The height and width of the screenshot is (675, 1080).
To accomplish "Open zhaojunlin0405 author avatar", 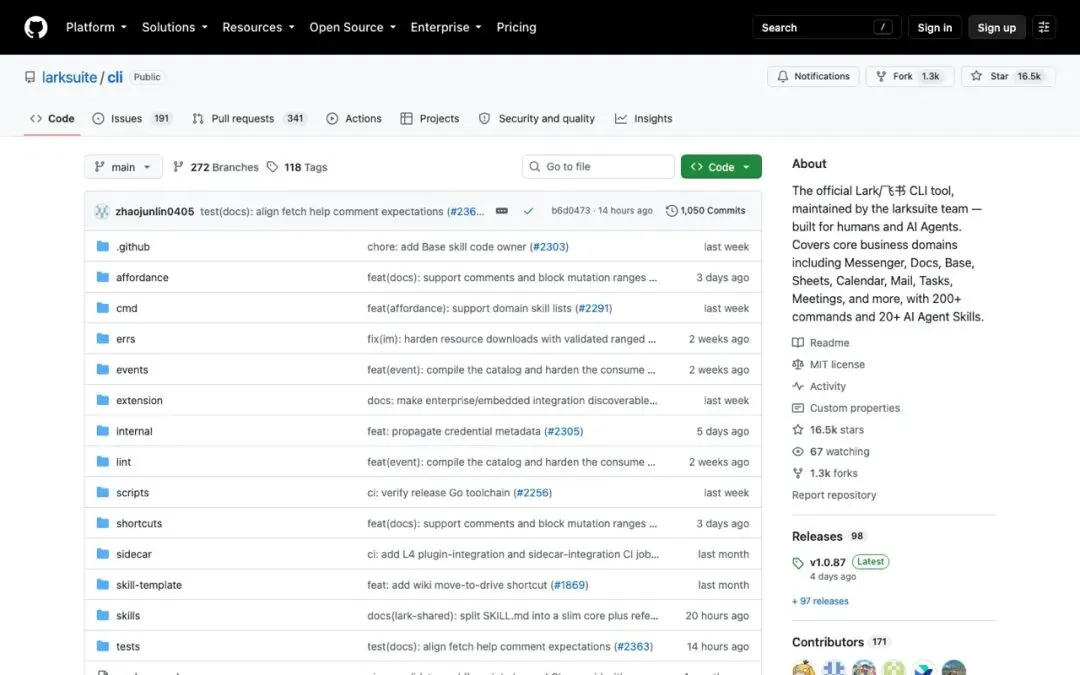I will tap(102, 211).
